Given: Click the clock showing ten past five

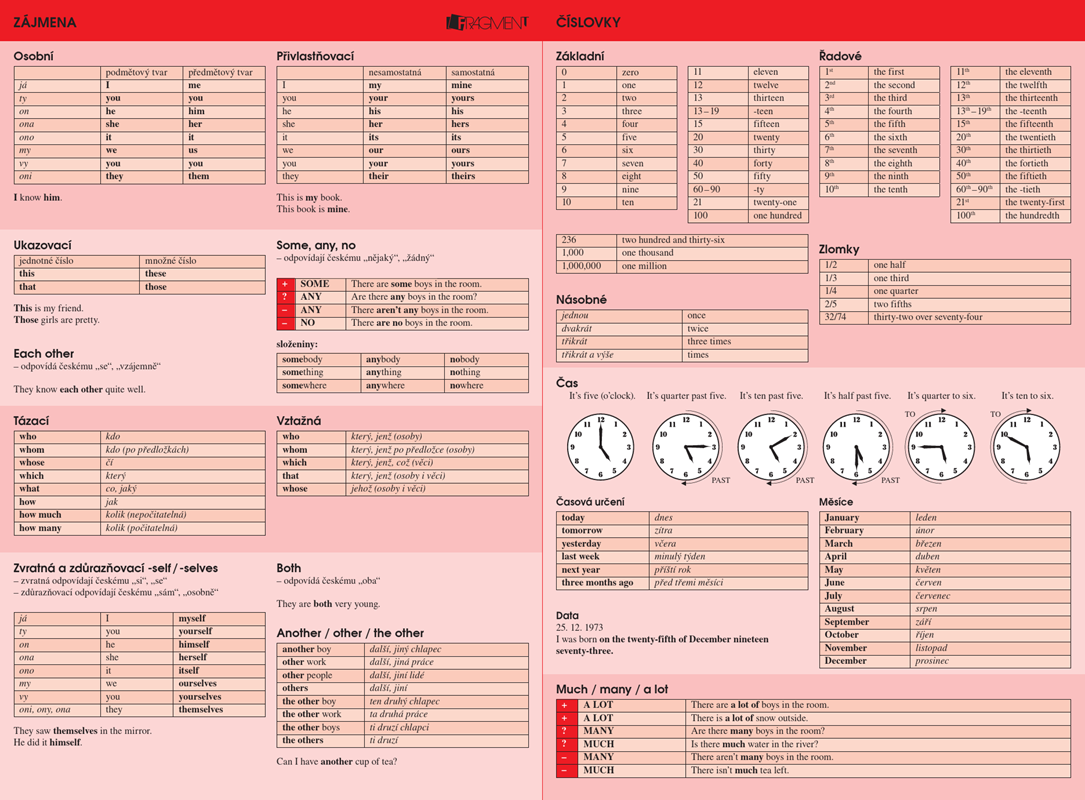Looking at the screenshot, I should point(771,445).
